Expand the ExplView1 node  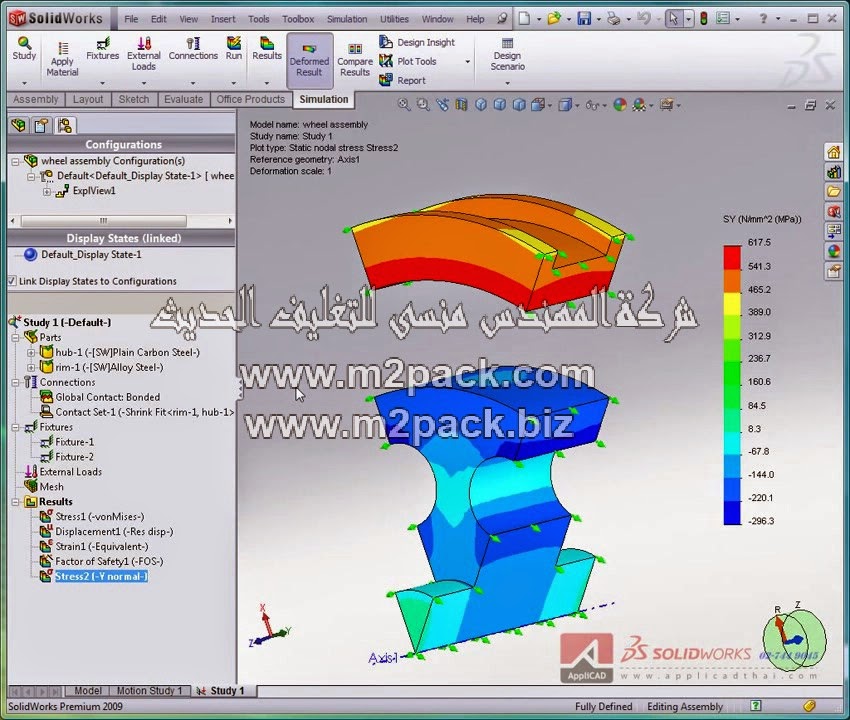47,191
